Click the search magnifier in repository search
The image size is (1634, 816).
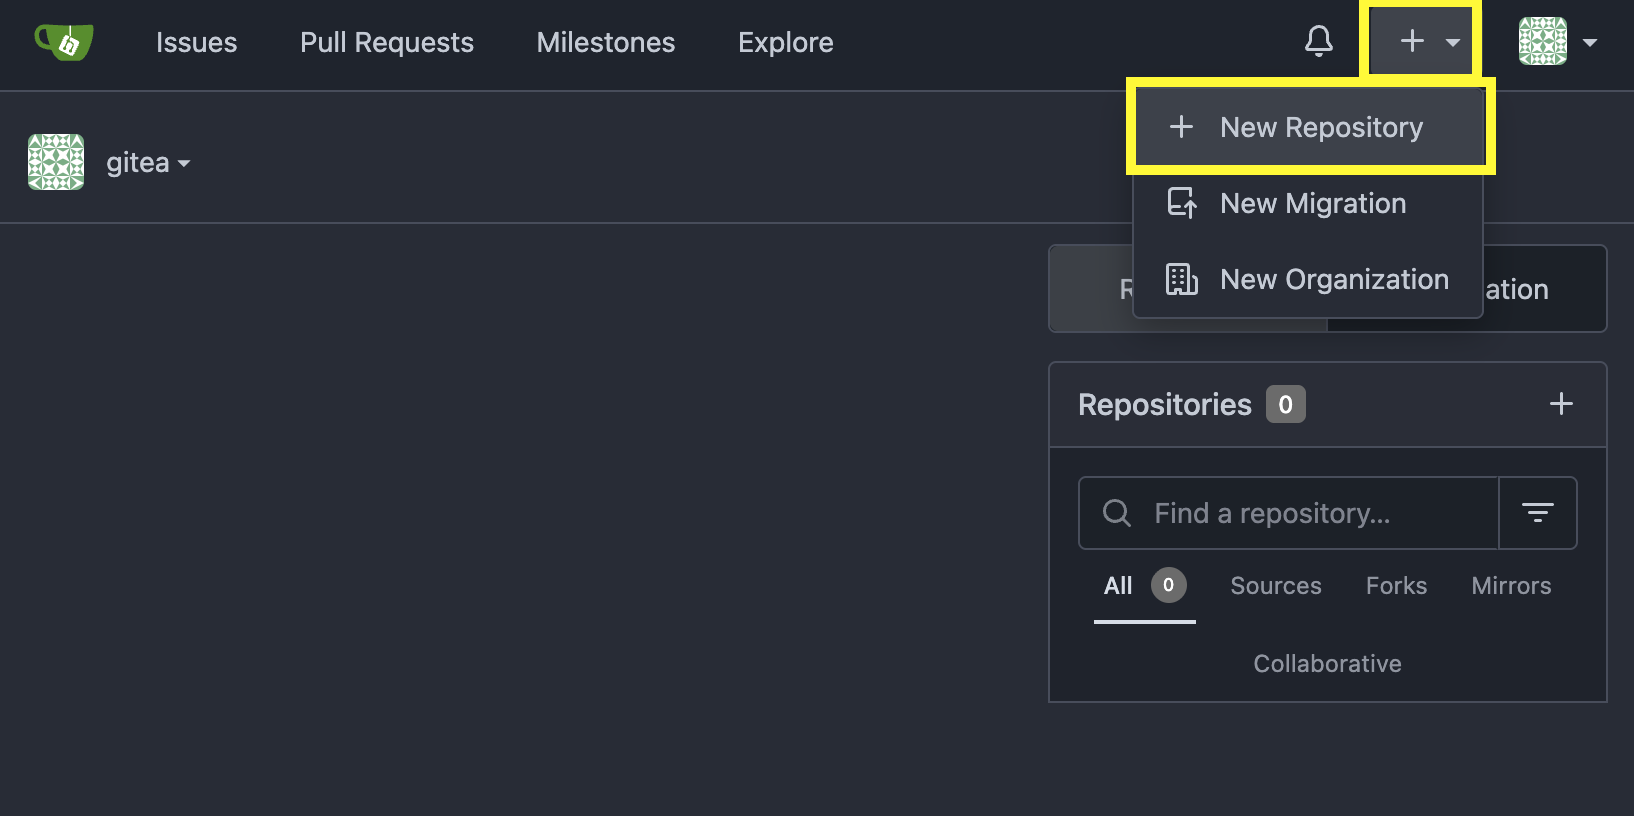1116,513
